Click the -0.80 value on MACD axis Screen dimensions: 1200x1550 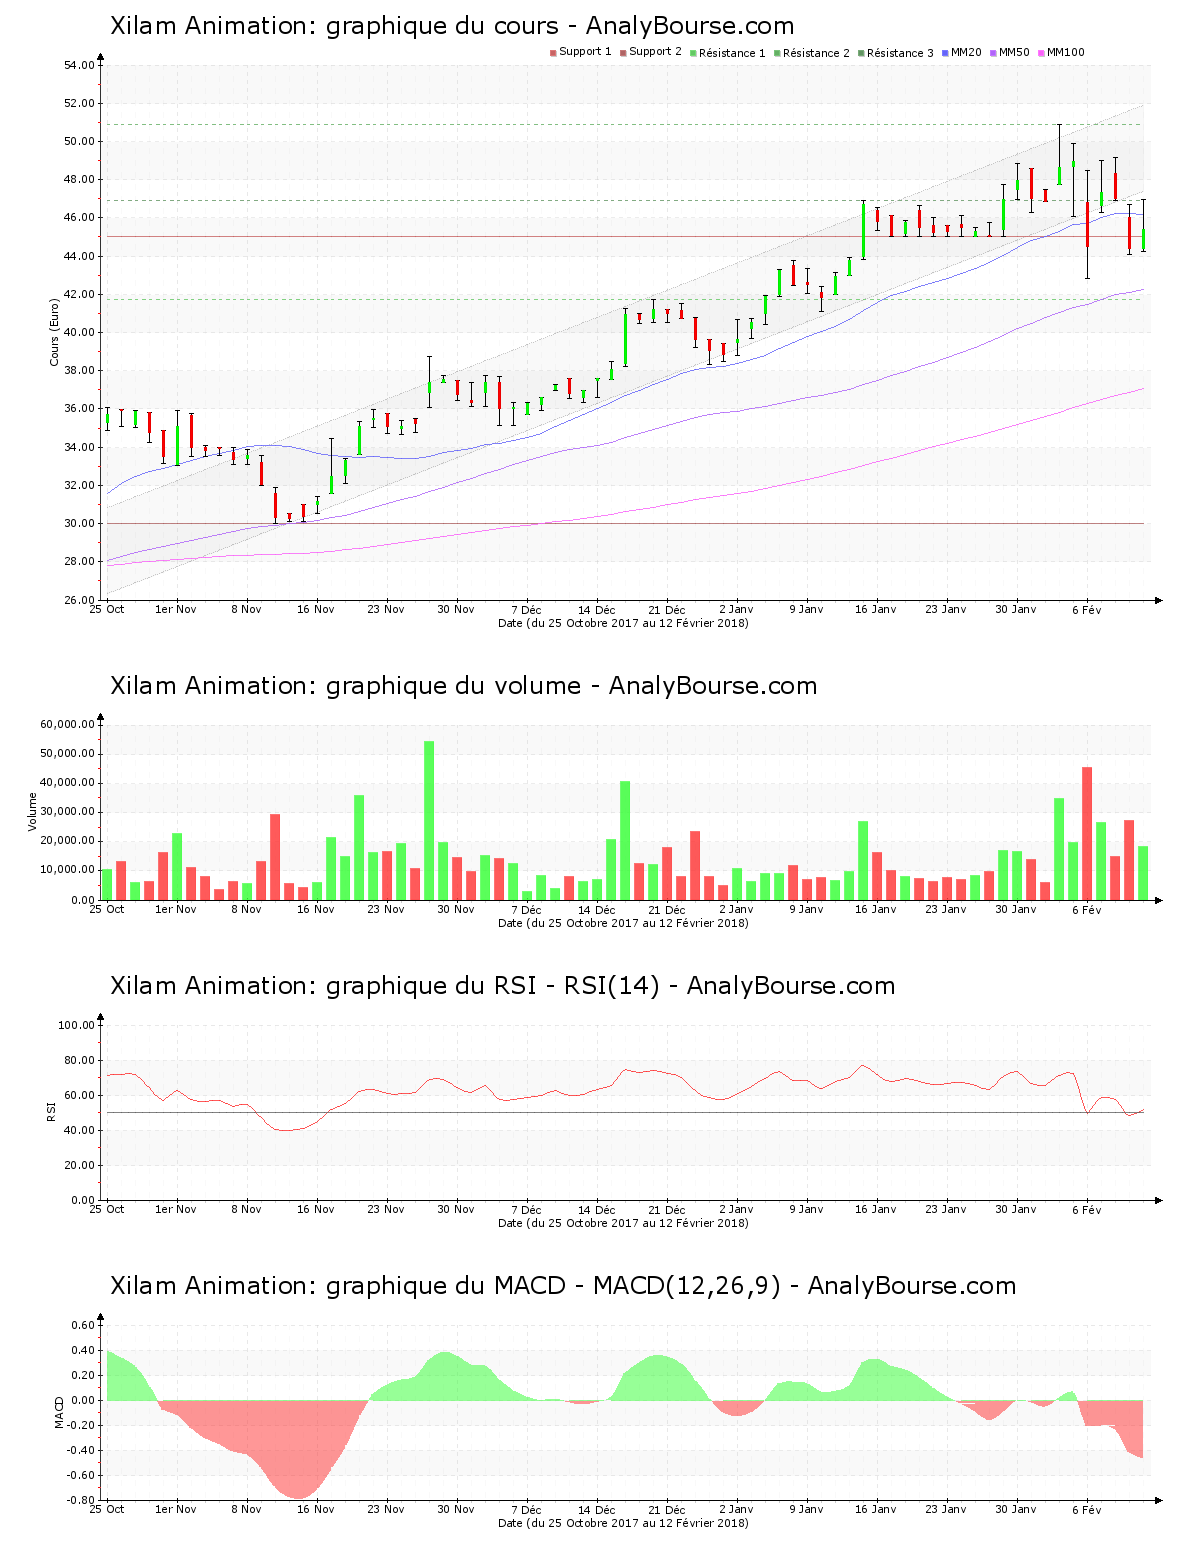pos(83,1500)
